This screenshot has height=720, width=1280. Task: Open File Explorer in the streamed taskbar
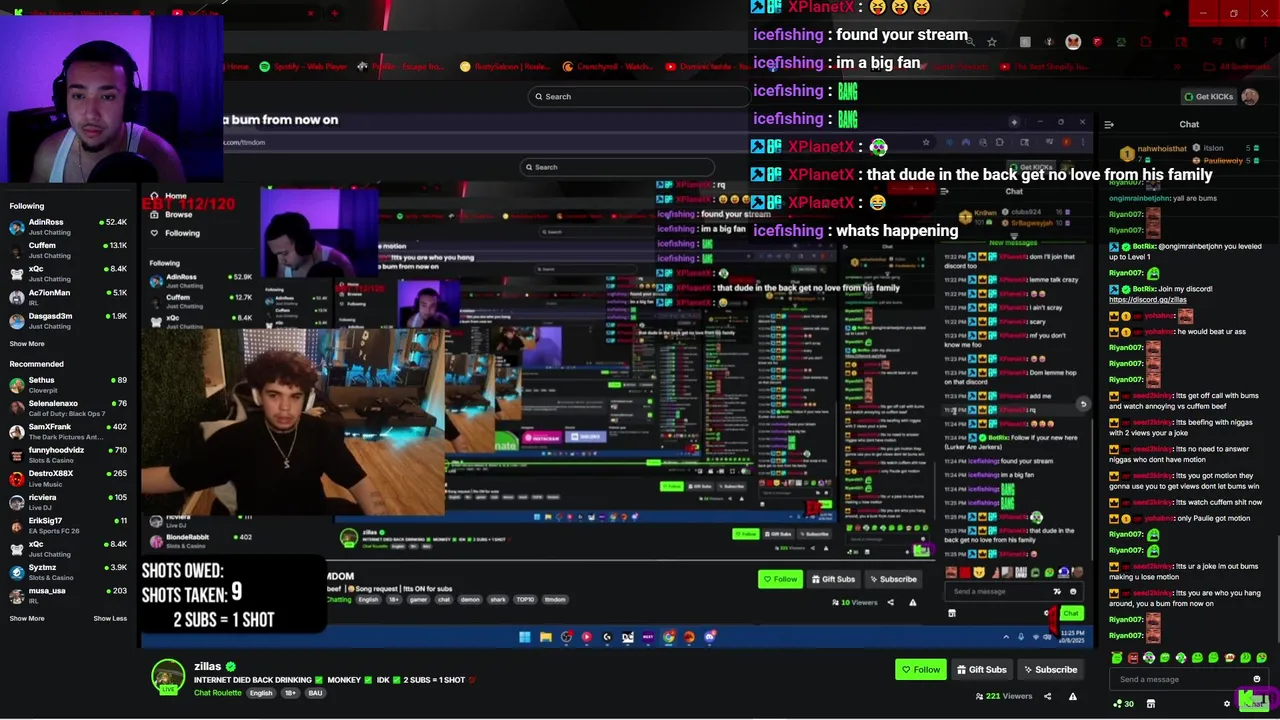click(545, 637)
